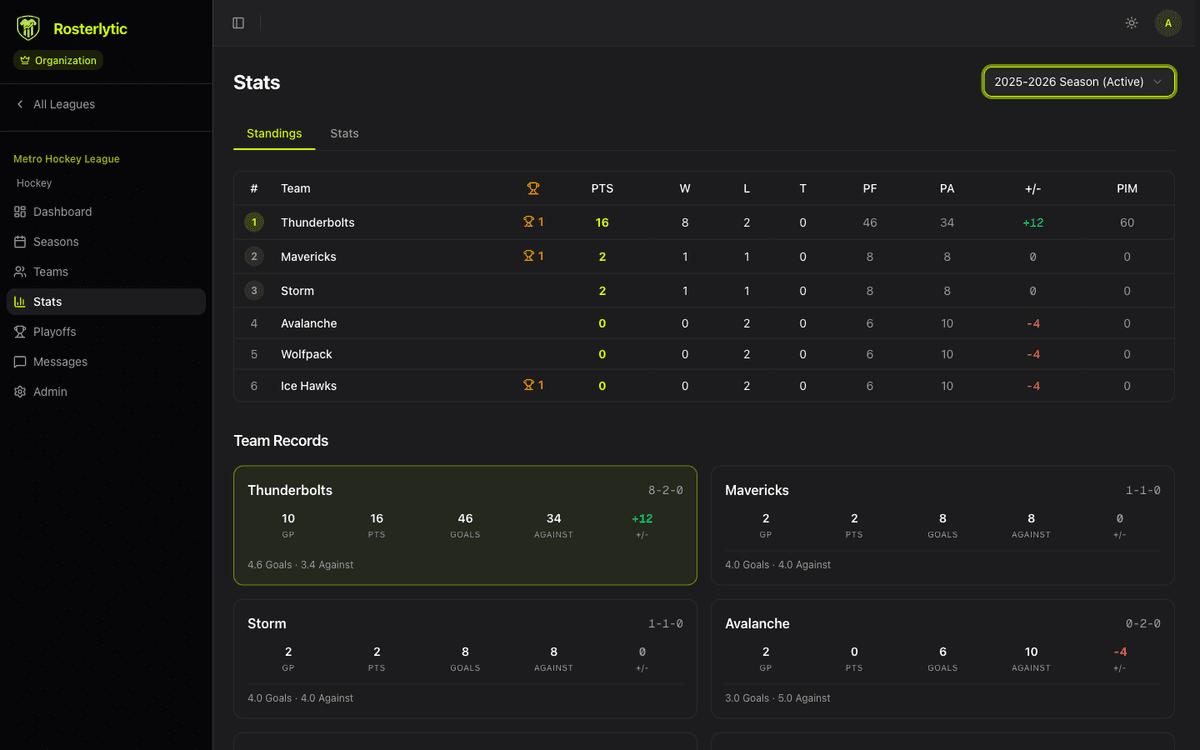Click the trophy column header in standings

coord(533,188)
